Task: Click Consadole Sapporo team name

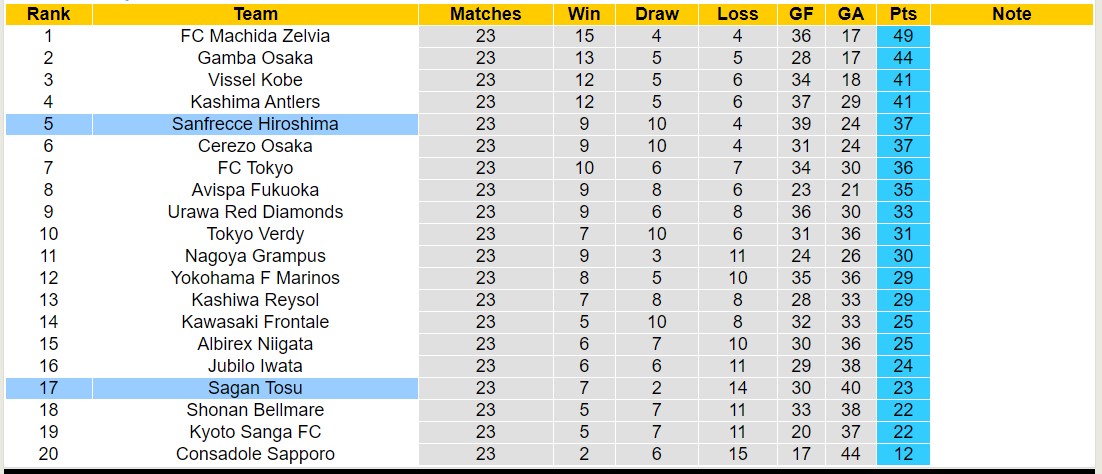Action: click(255, 454)
